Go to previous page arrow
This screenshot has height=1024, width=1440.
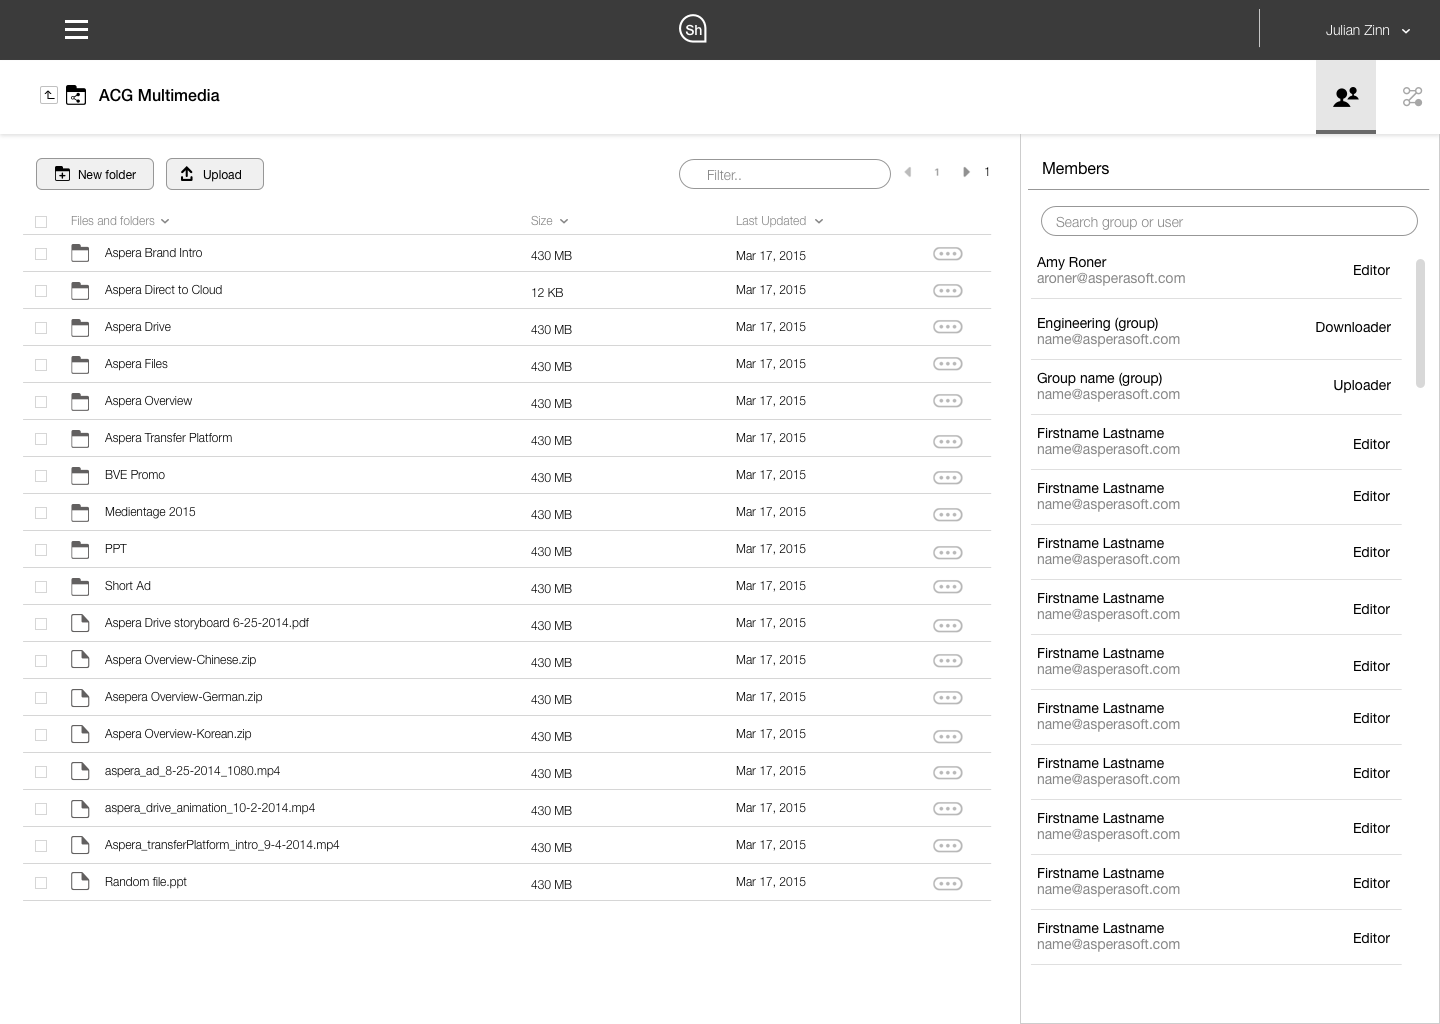point(908,172)
